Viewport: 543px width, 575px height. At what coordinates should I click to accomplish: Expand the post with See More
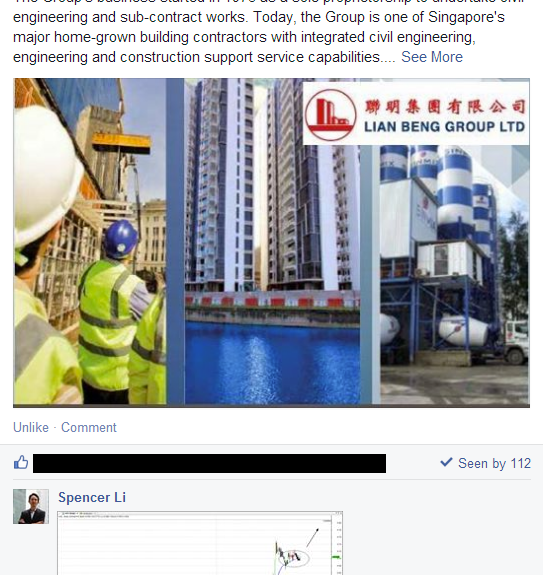tap(432, 57)
